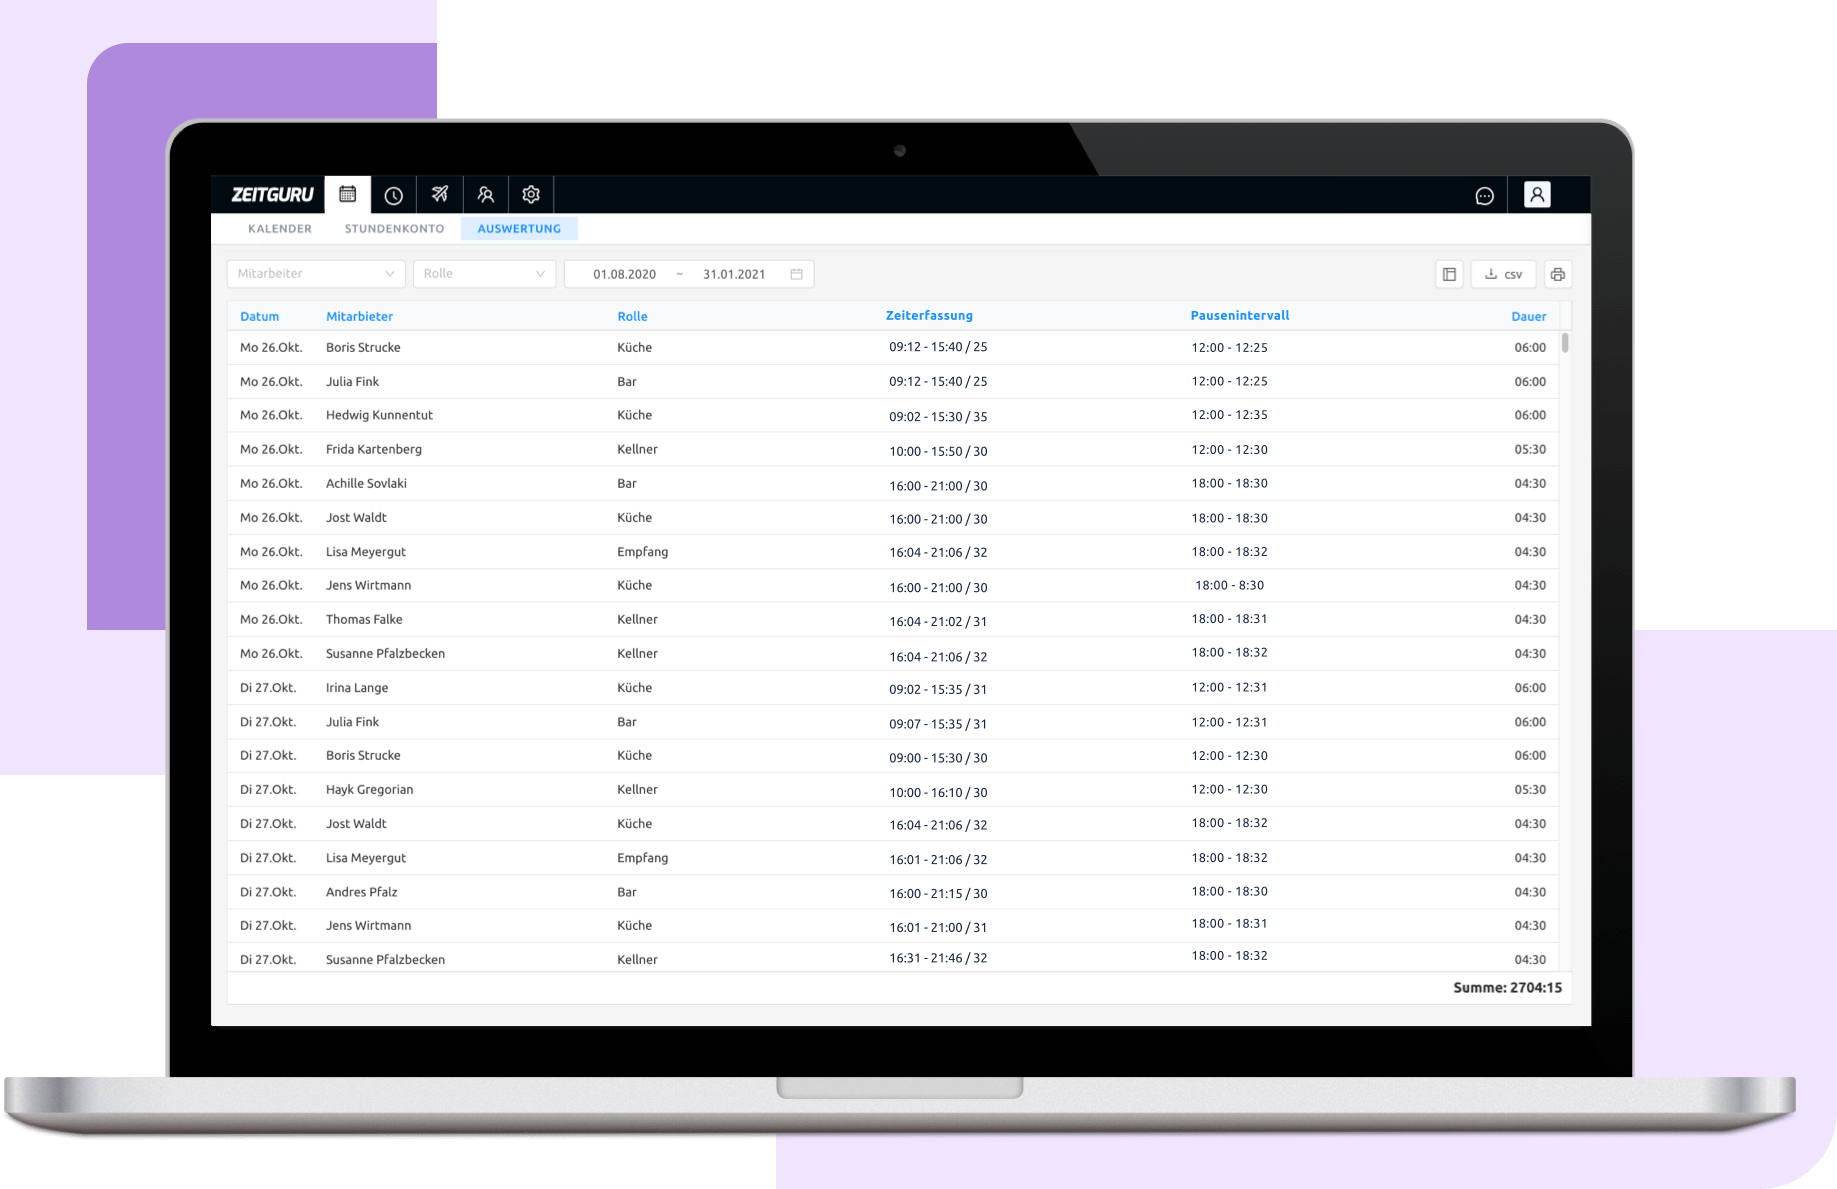Viewport: 1837px width, 1189px height.
Task: Open the settings gear icon
Action: 531,195
